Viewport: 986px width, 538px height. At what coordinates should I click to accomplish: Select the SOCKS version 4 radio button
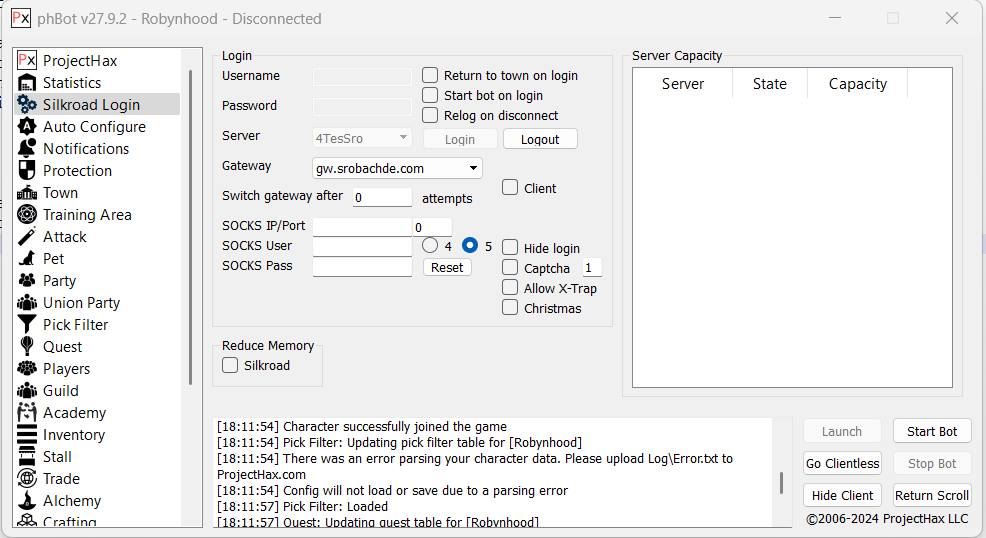430,245
